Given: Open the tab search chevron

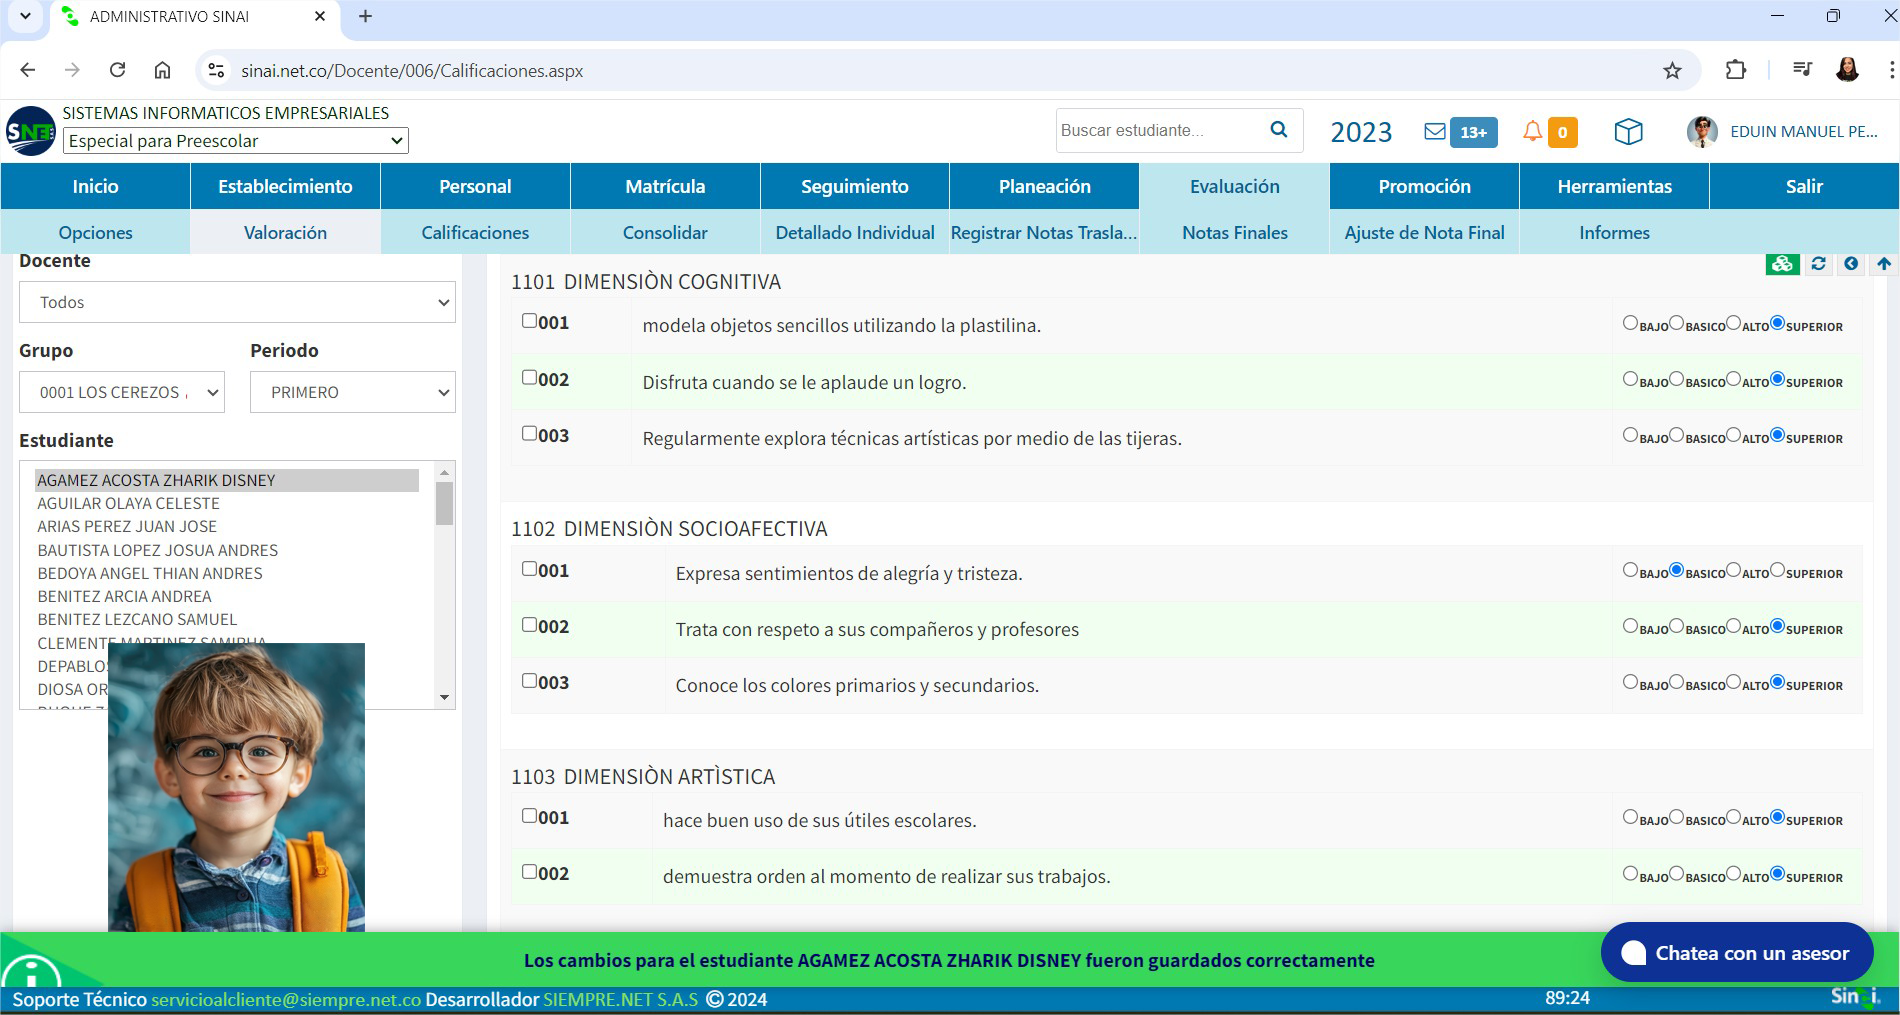Looking at the screenshot, I should tap(25, 17).
